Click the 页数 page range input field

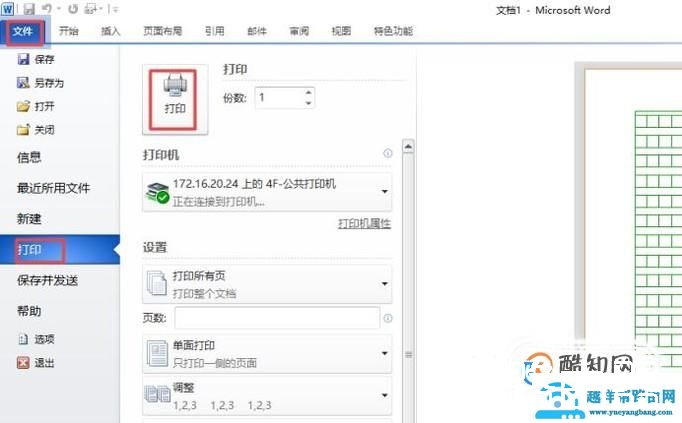pos(277,318)
